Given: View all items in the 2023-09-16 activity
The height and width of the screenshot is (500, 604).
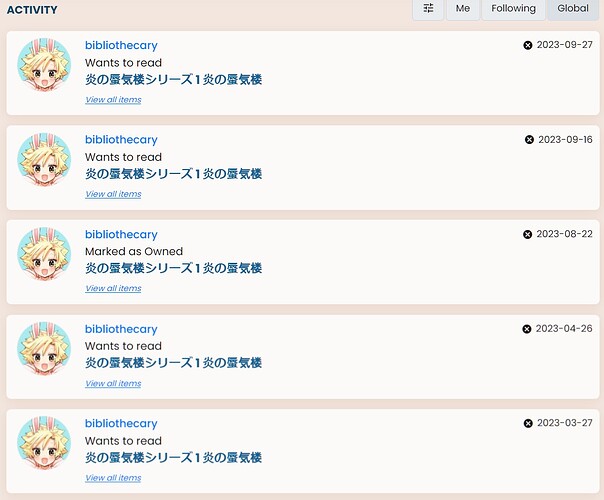Looking at the screenshot, I should point(113,194).
